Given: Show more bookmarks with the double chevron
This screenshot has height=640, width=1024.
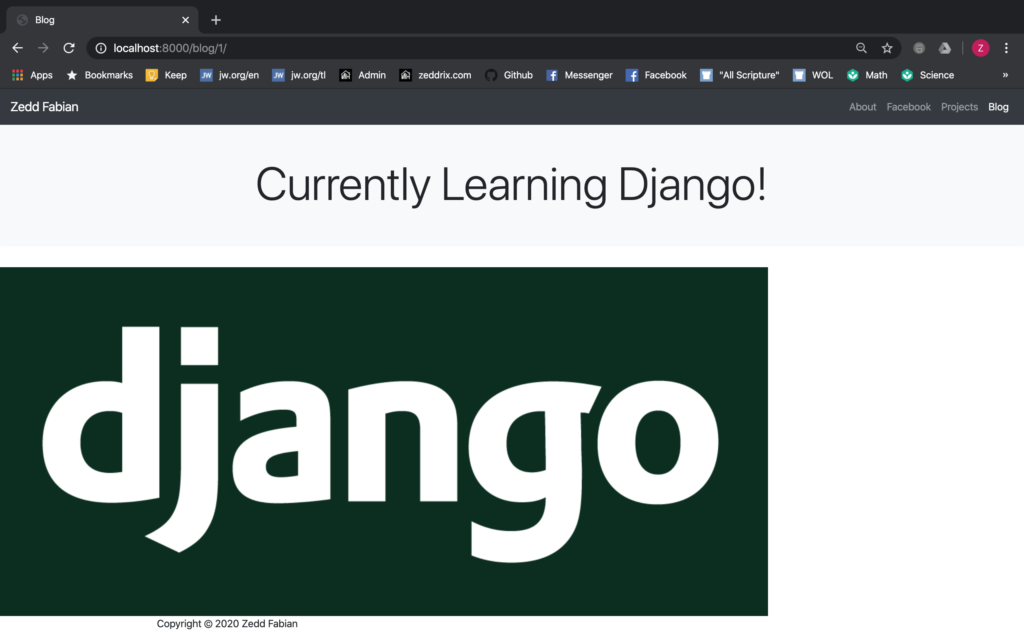Looking at the screenshot, I should coord(1005,75).
